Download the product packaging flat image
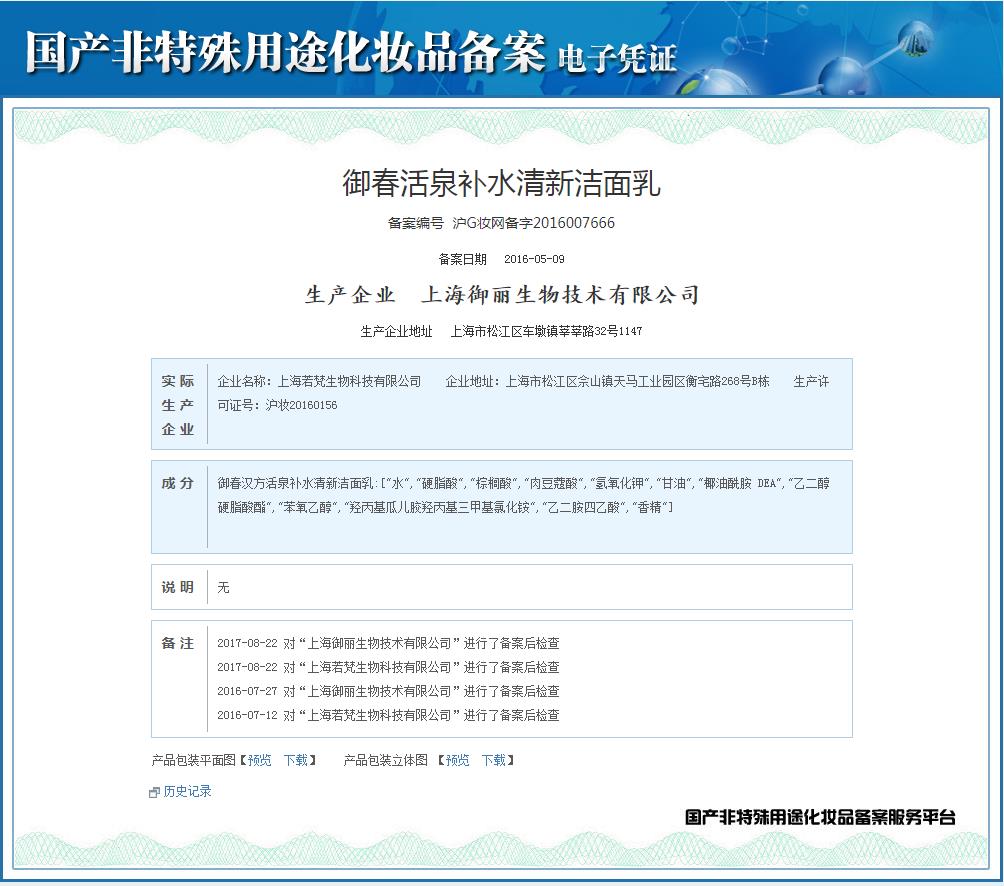Screen dimensions: 1004x886 [x=296, y=760]
